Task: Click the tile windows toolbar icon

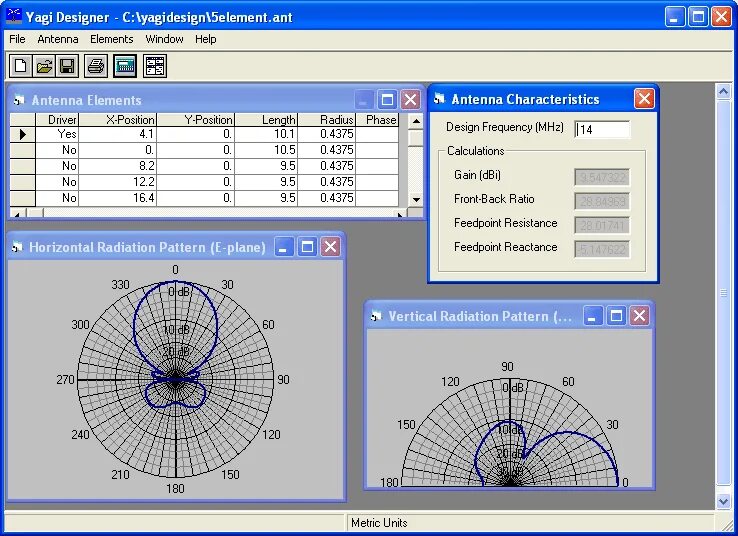Action: coord(155,66)
